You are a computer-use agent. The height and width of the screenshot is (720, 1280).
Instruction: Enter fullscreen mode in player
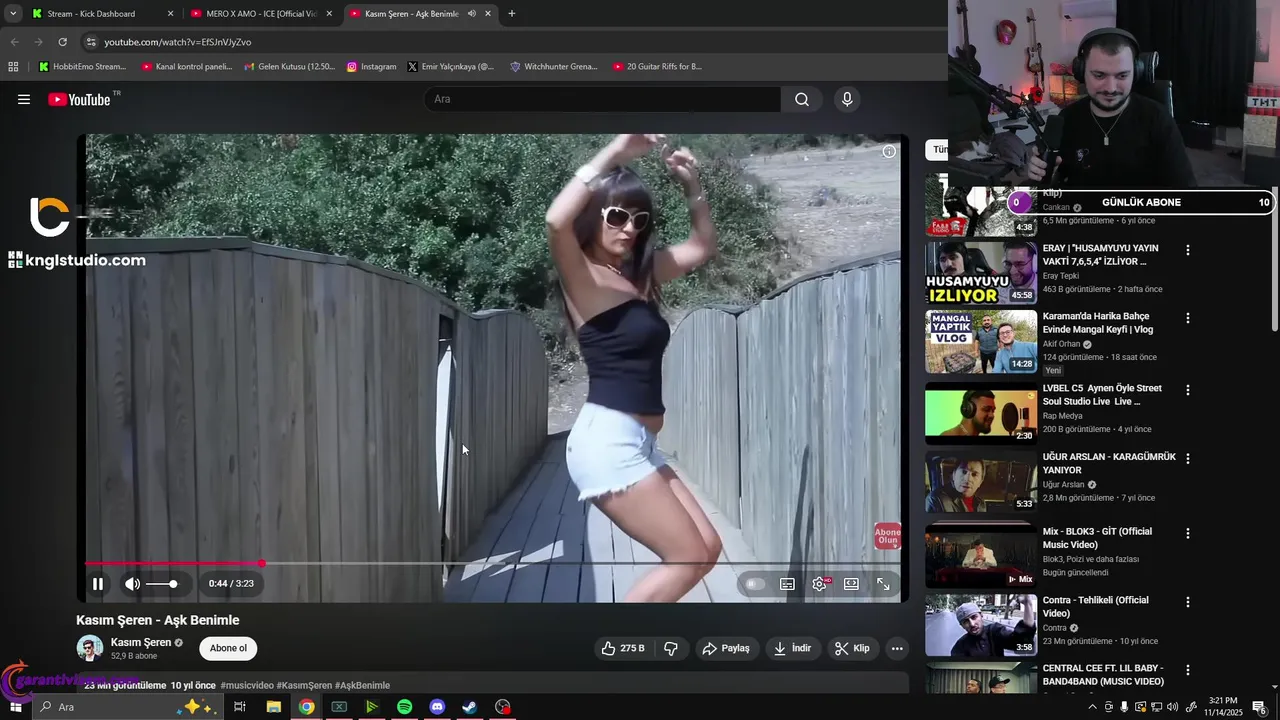coord(883,584)
